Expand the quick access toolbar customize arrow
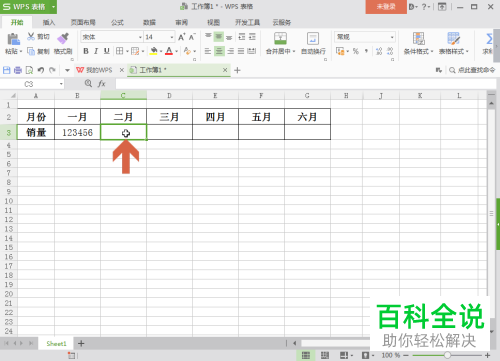The height and width of the screenshot is (361, 500). (67, 70)
